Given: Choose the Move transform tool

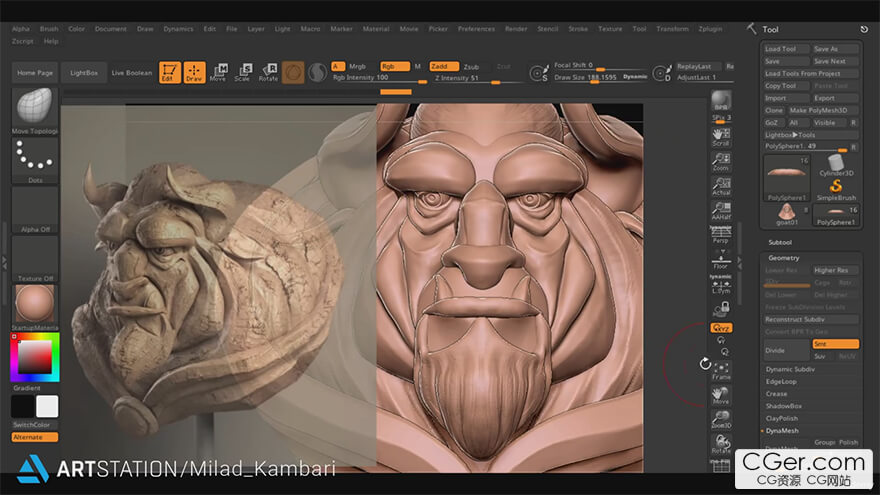Looking at the screenshot, I should (218, 72).
